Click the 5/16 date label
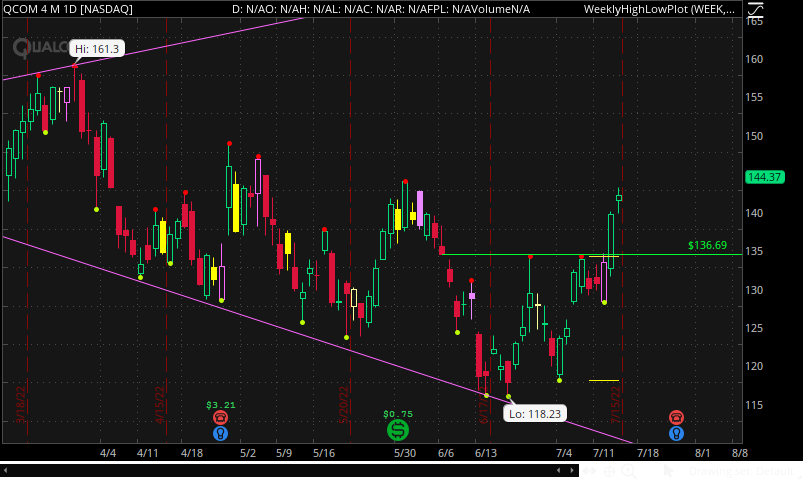The width and height of the screenshot is (803, 481). [x=324, y=453]
